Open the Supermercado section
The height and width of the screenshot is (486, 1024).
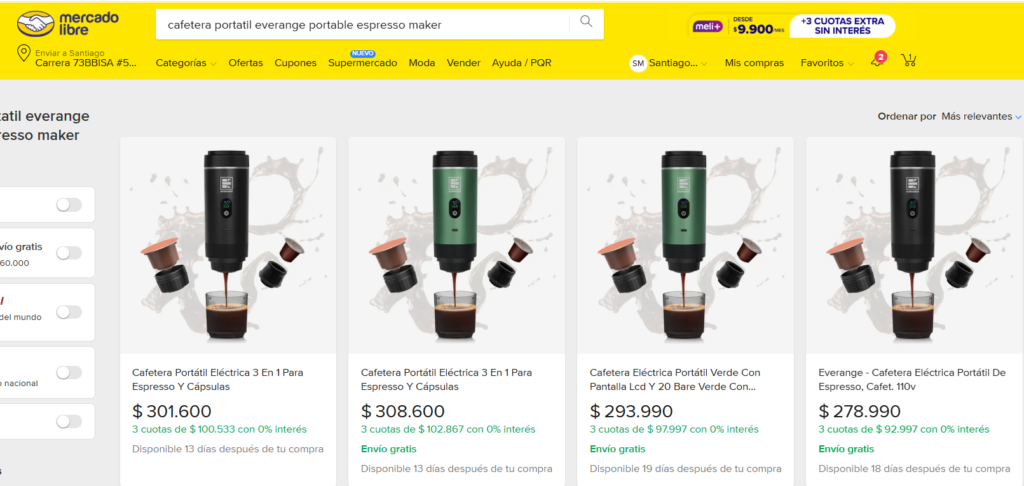[x=363, y=63]
